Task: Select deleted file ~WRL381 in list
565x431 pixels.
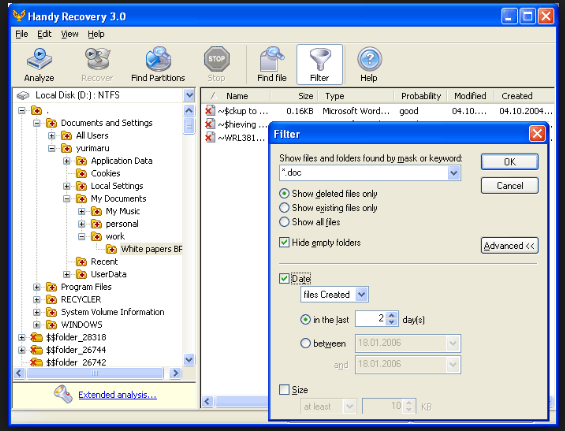Action: coord(235,138)
